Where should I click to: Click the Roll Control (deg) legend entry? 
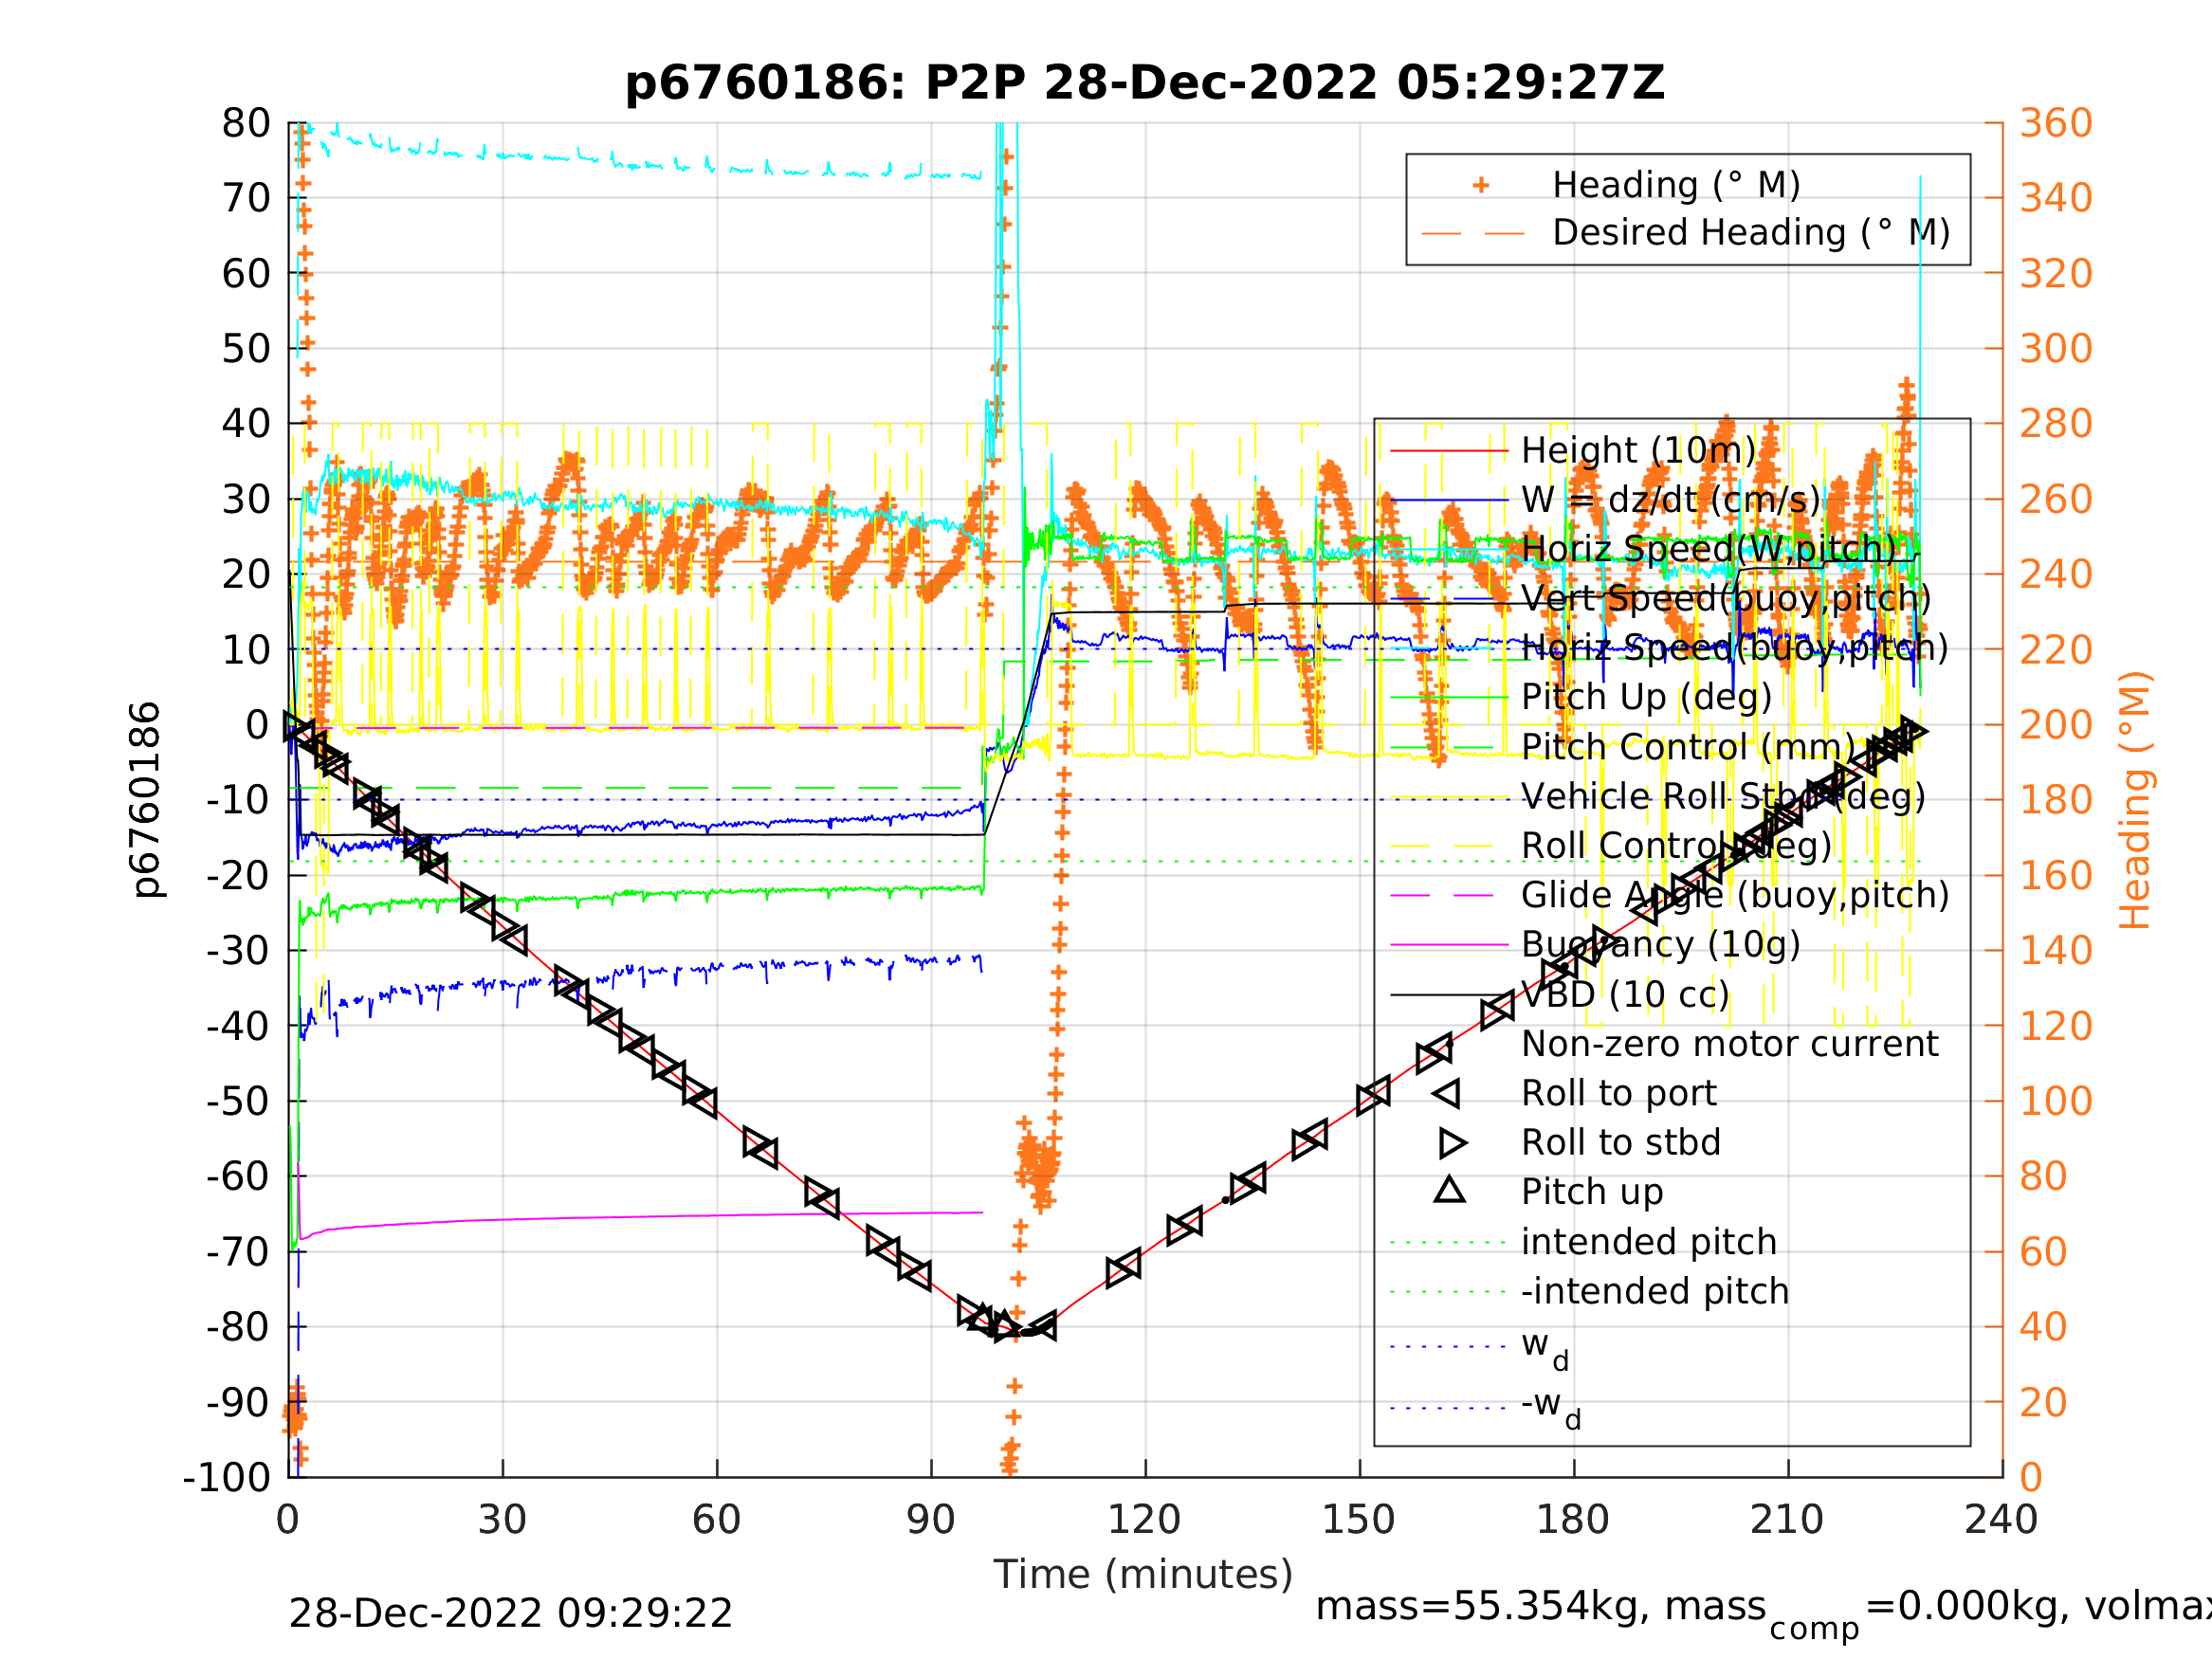click(x=1676, y=846)
